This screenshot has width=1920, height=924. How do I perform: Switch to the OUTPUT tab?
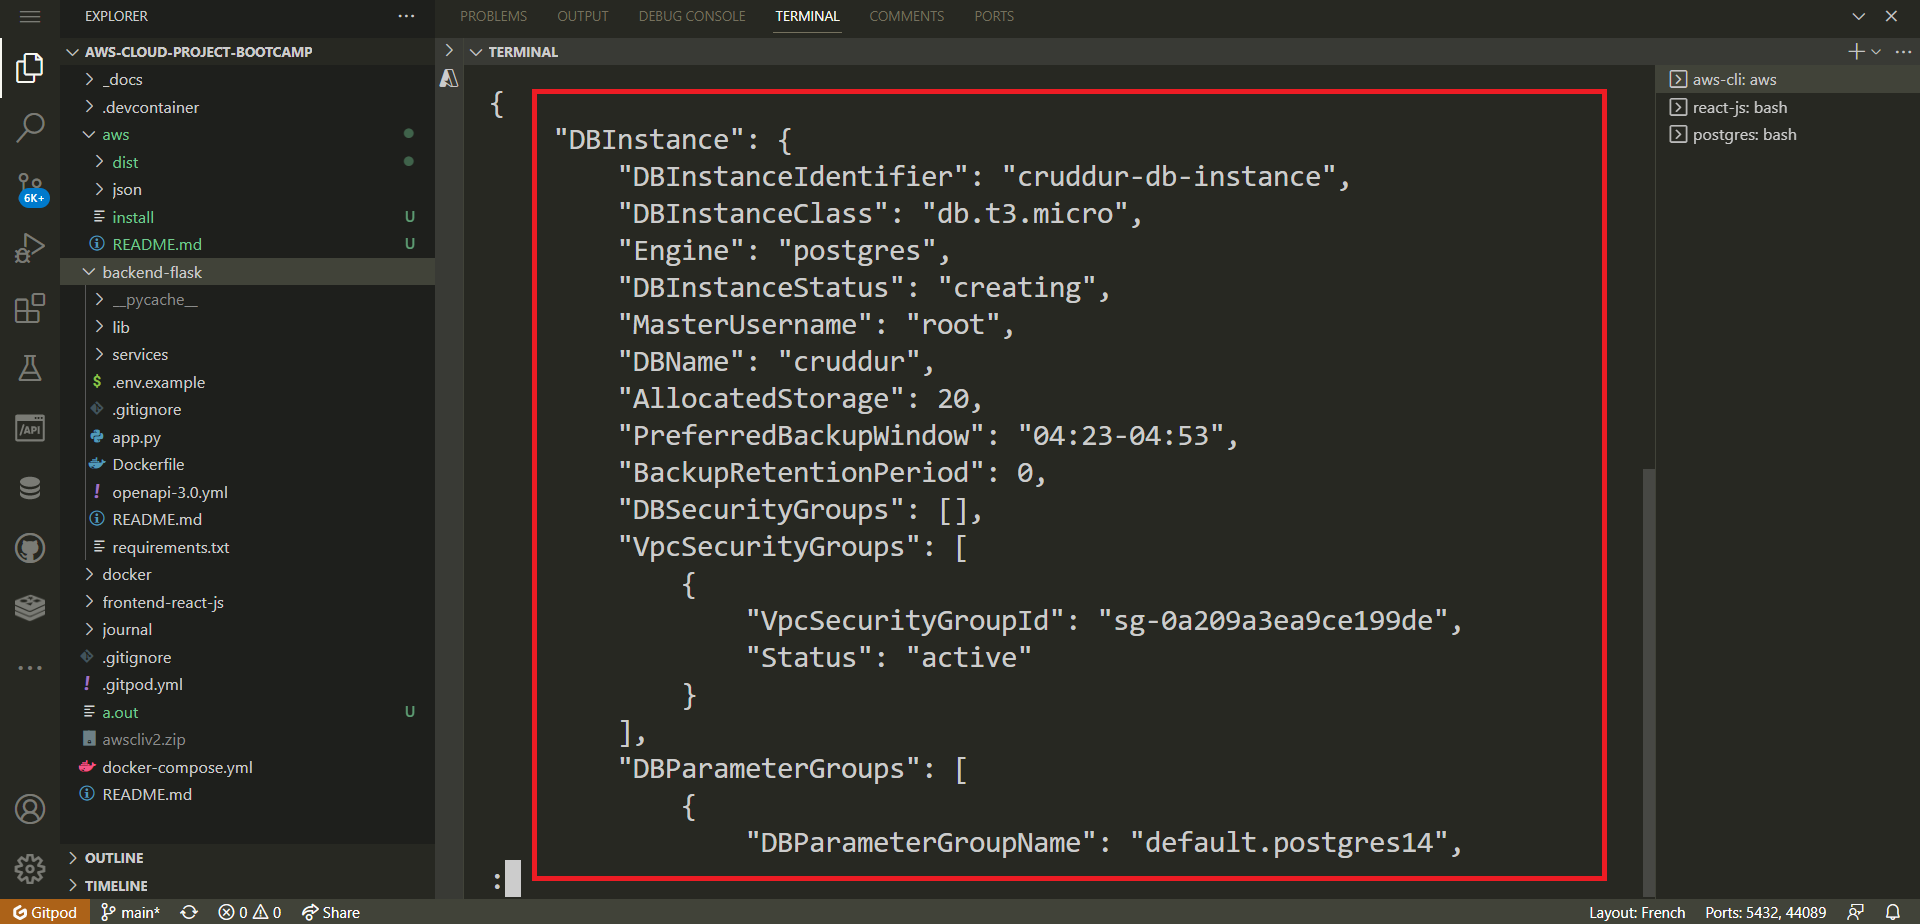pos(582,16)
